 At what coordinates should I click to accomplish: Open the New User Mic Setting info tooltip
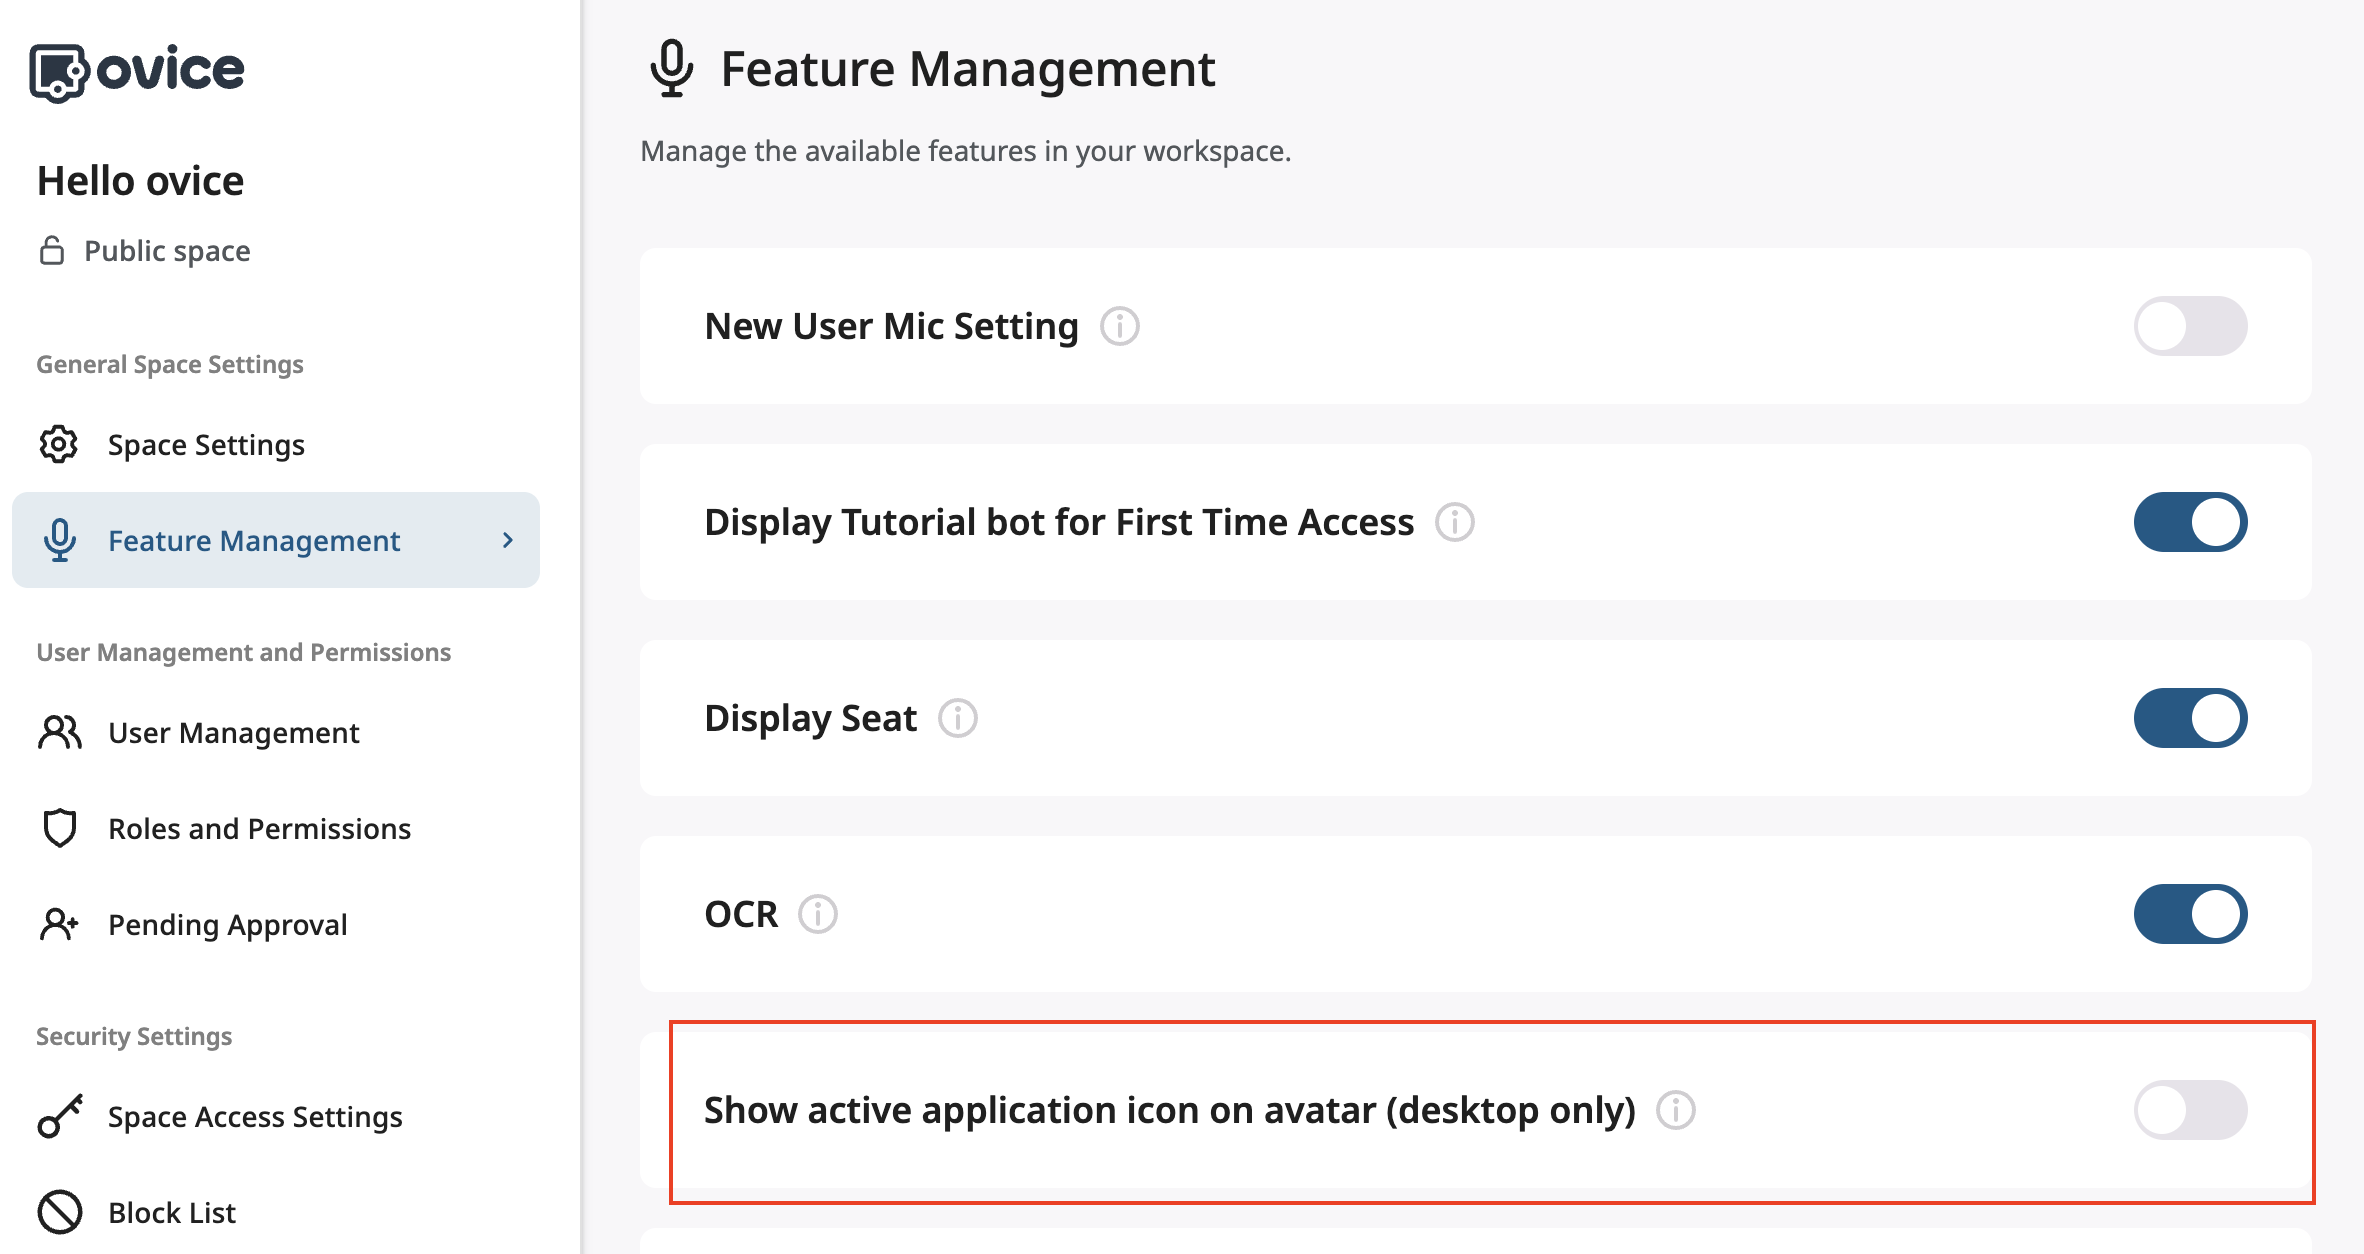click(1120, 326)
